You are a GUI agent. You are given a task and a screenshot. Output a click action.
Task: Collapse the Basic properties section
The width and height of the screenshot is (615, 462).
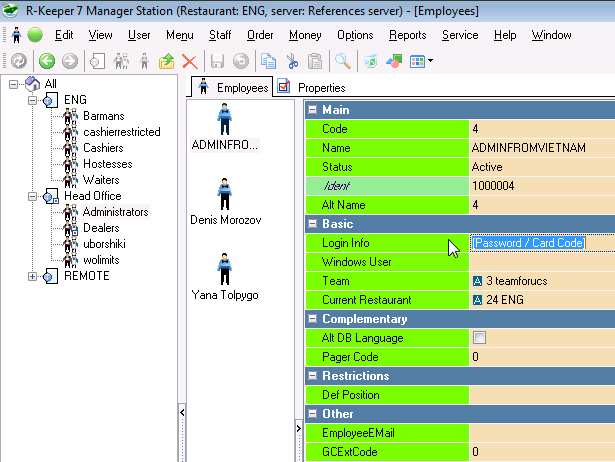coord(313,224)
